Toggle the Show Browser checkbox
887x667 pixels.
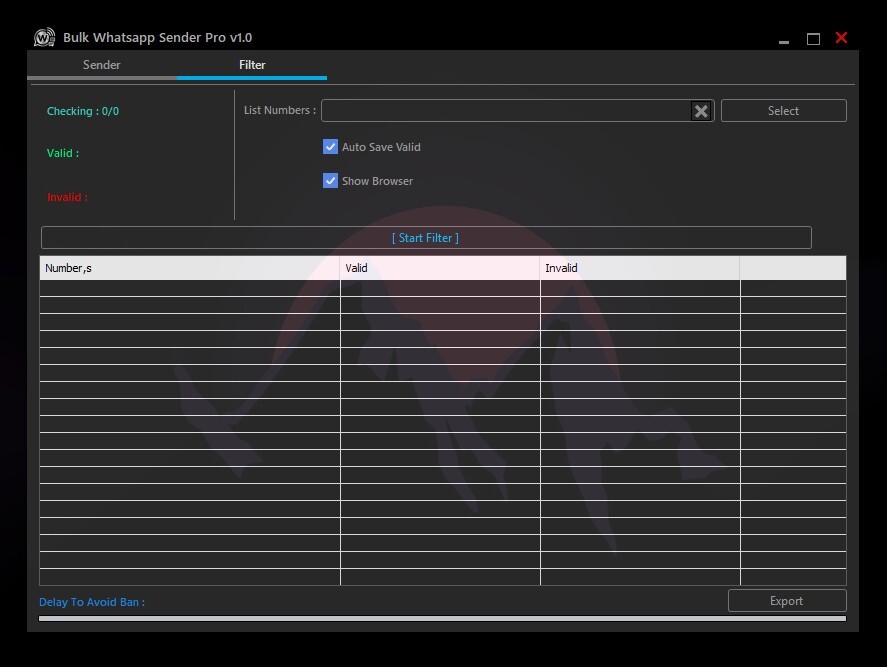(x=330, y=180)
